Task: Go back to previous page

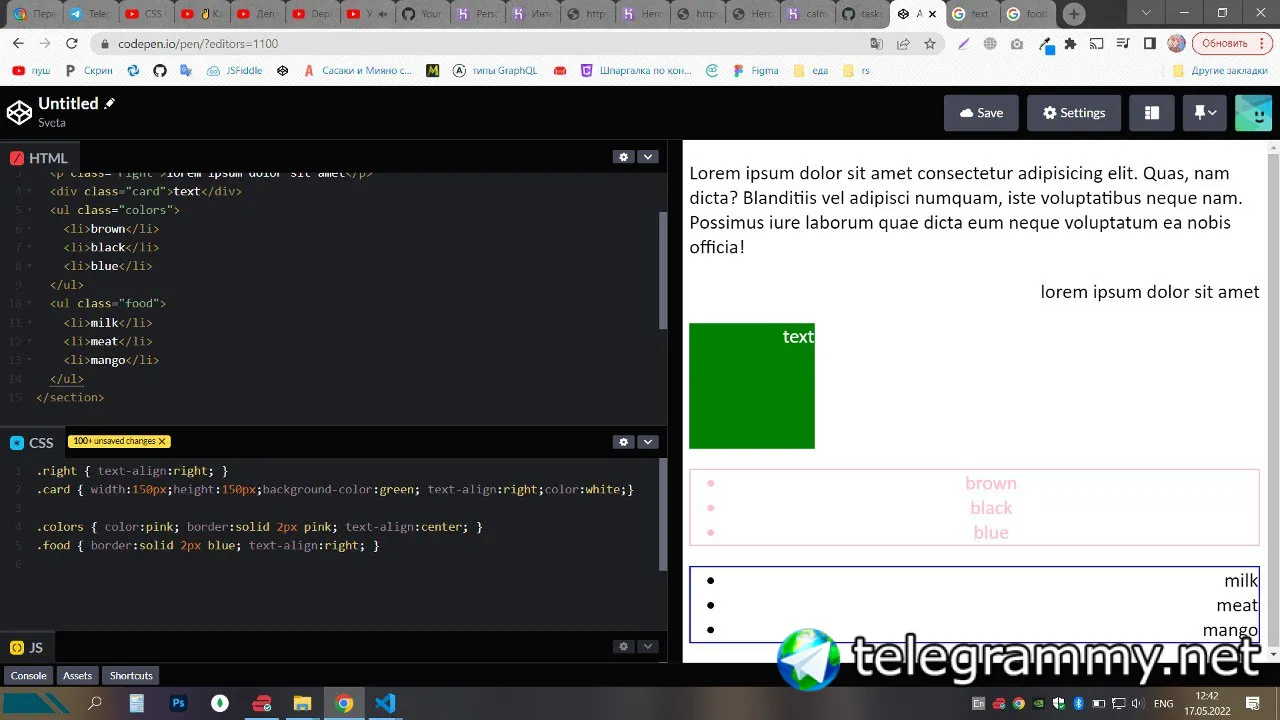Action: point(18,44)
